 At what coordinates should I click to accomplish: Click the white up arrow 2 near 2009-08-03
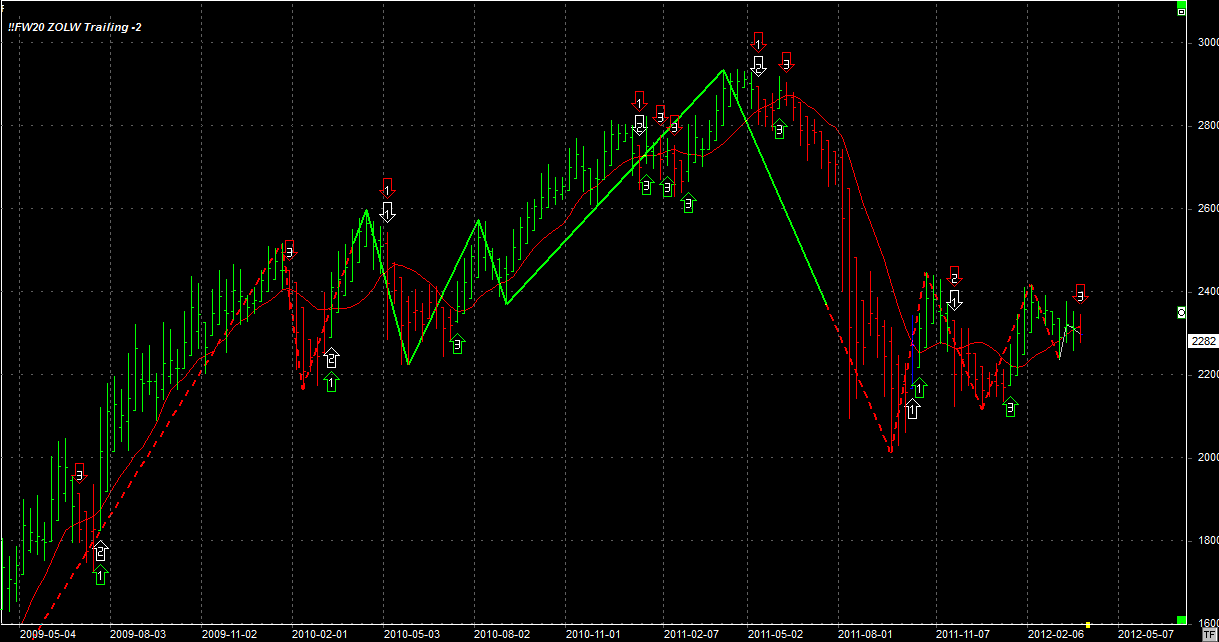(x=100, y=550)
